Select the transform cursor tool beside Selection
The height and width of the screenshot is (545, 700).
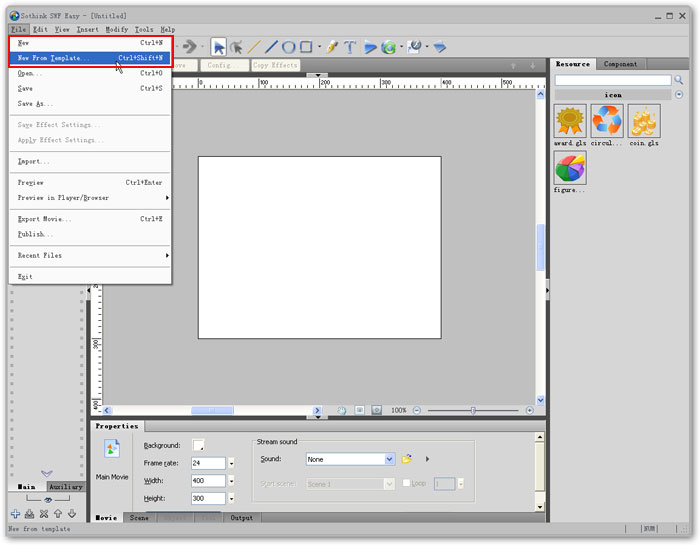(x=236, y=47)
